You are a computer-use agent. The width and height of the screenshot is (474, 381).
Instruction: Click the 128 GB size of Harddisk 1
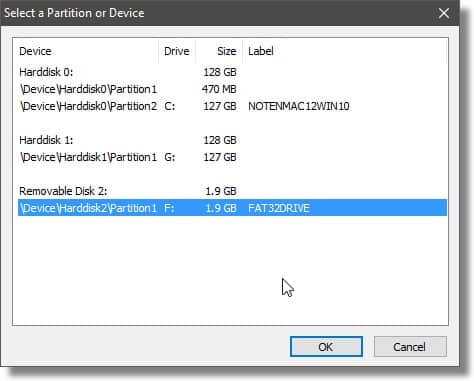tap(220, 140)
